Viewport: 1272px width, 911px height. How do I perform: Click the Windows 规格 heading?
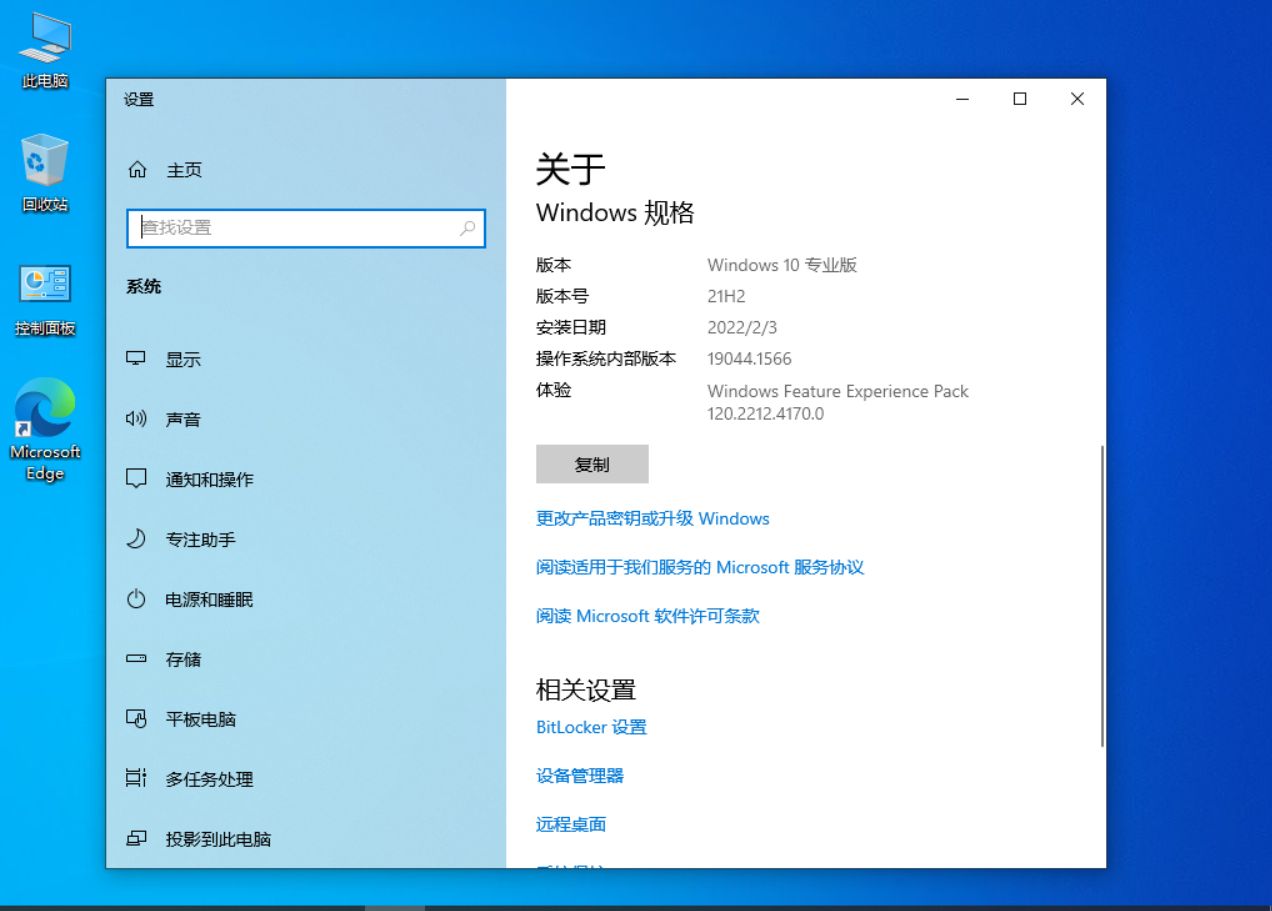point(615,212)
